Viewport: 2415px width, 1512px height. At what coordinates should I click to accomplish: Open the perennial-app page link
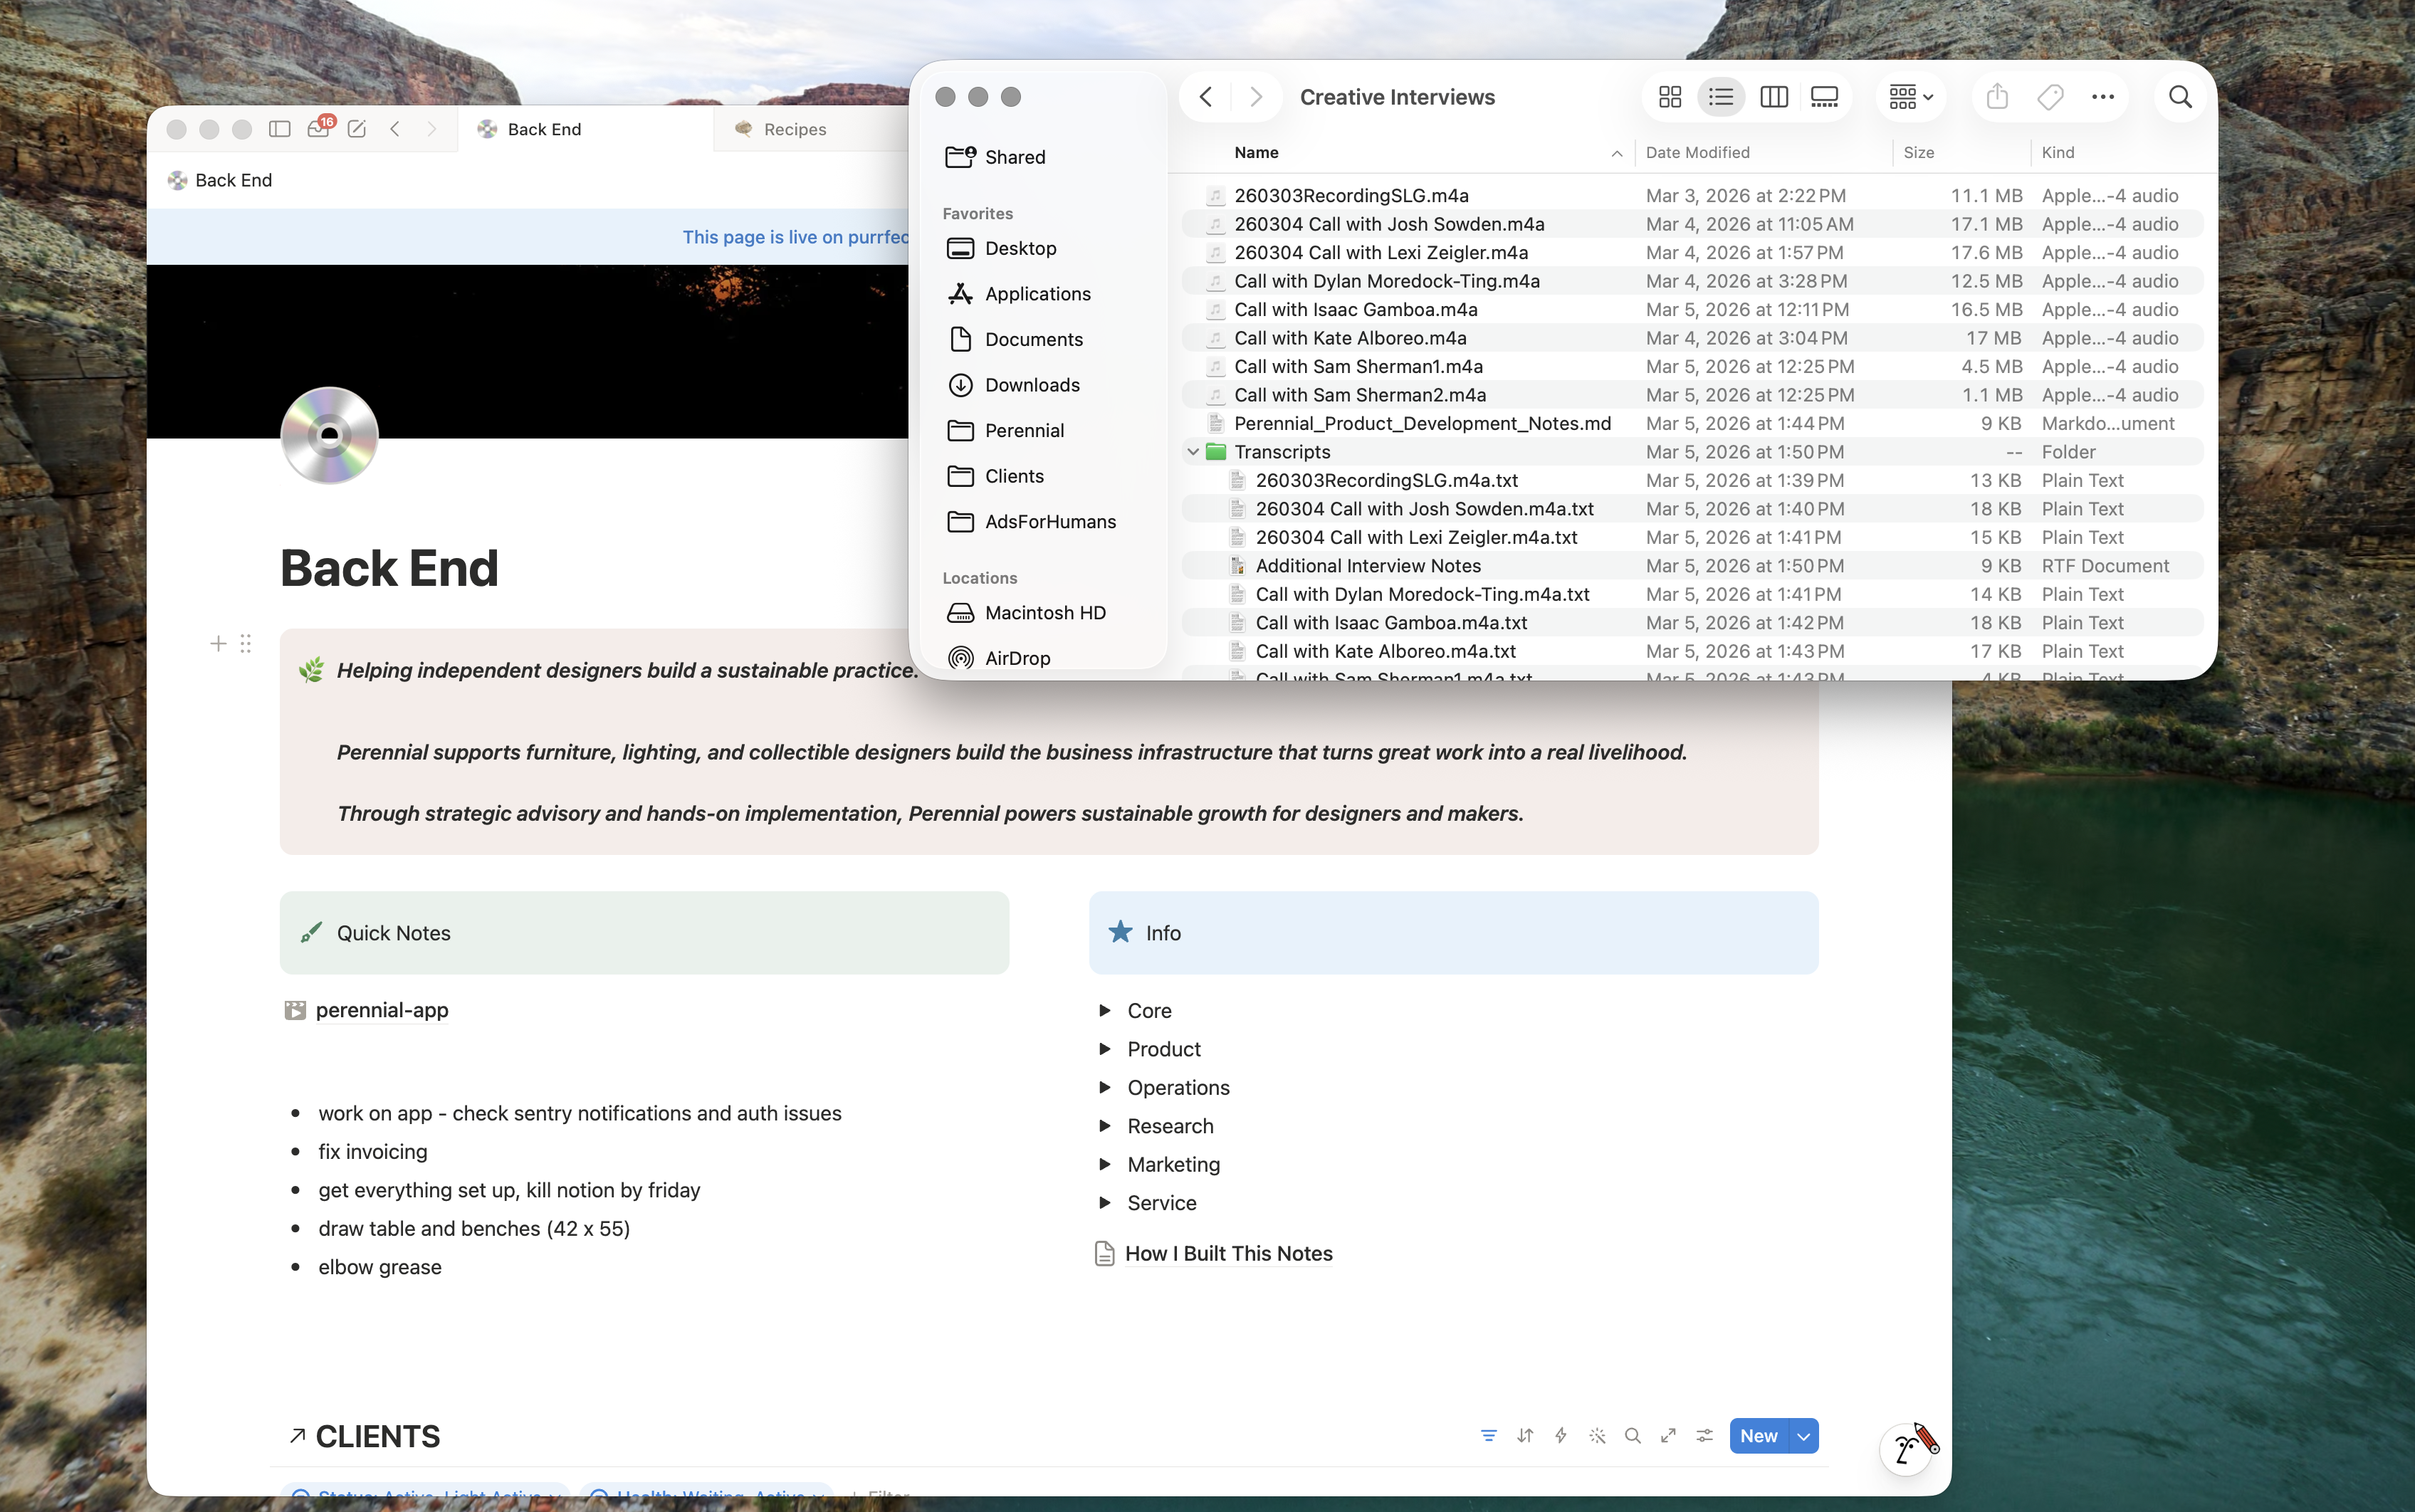382,1010
